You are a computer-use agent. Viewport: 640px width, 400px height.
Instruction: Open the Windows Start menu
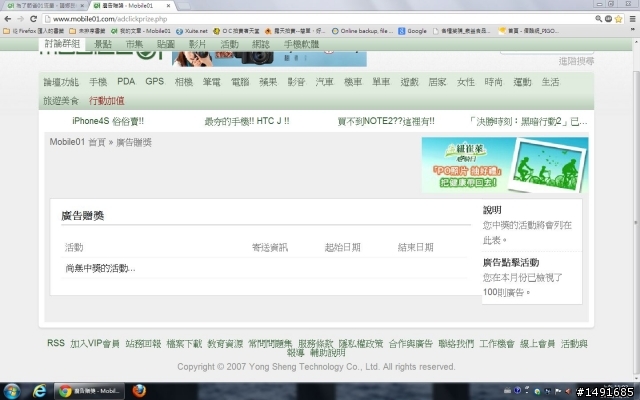11,391
